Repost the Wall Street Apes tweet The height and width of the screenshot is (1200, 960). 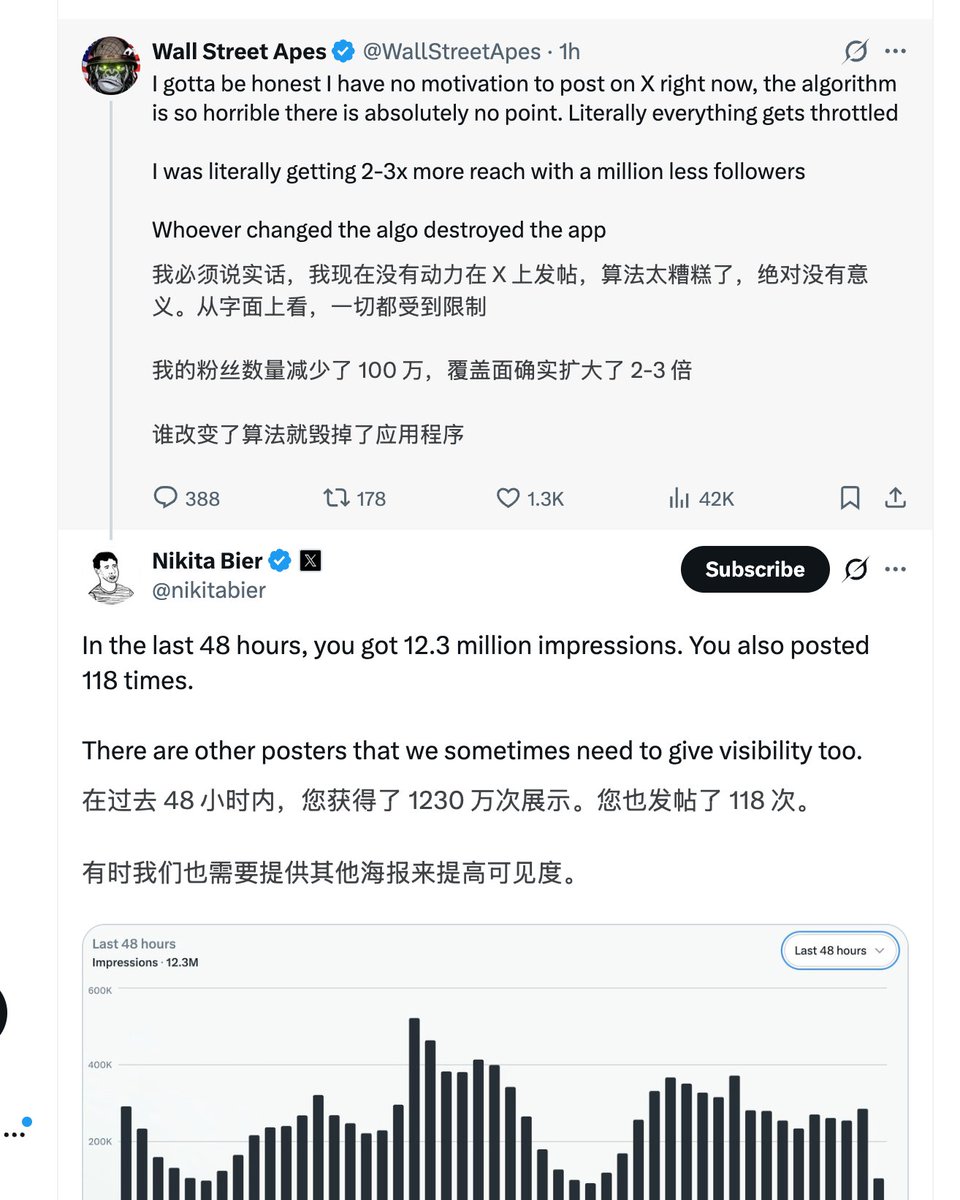337,498
